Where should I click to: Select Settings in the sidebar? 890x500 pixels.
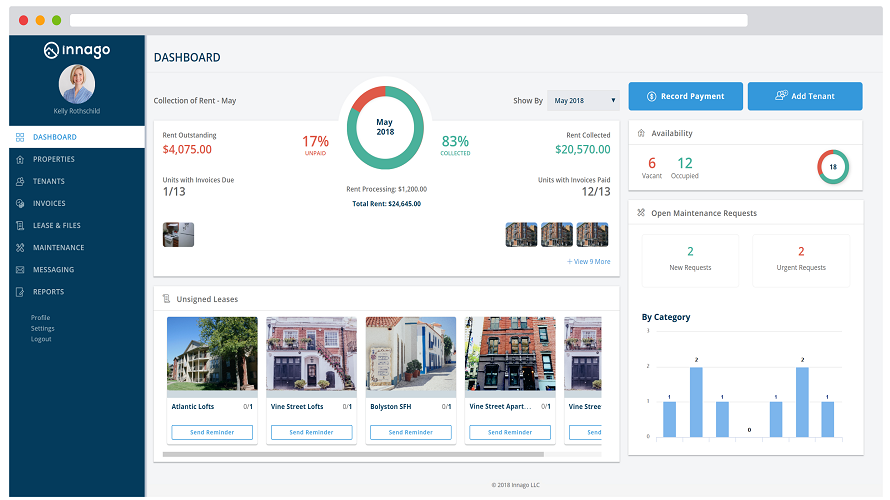click(x=42, y=328)
